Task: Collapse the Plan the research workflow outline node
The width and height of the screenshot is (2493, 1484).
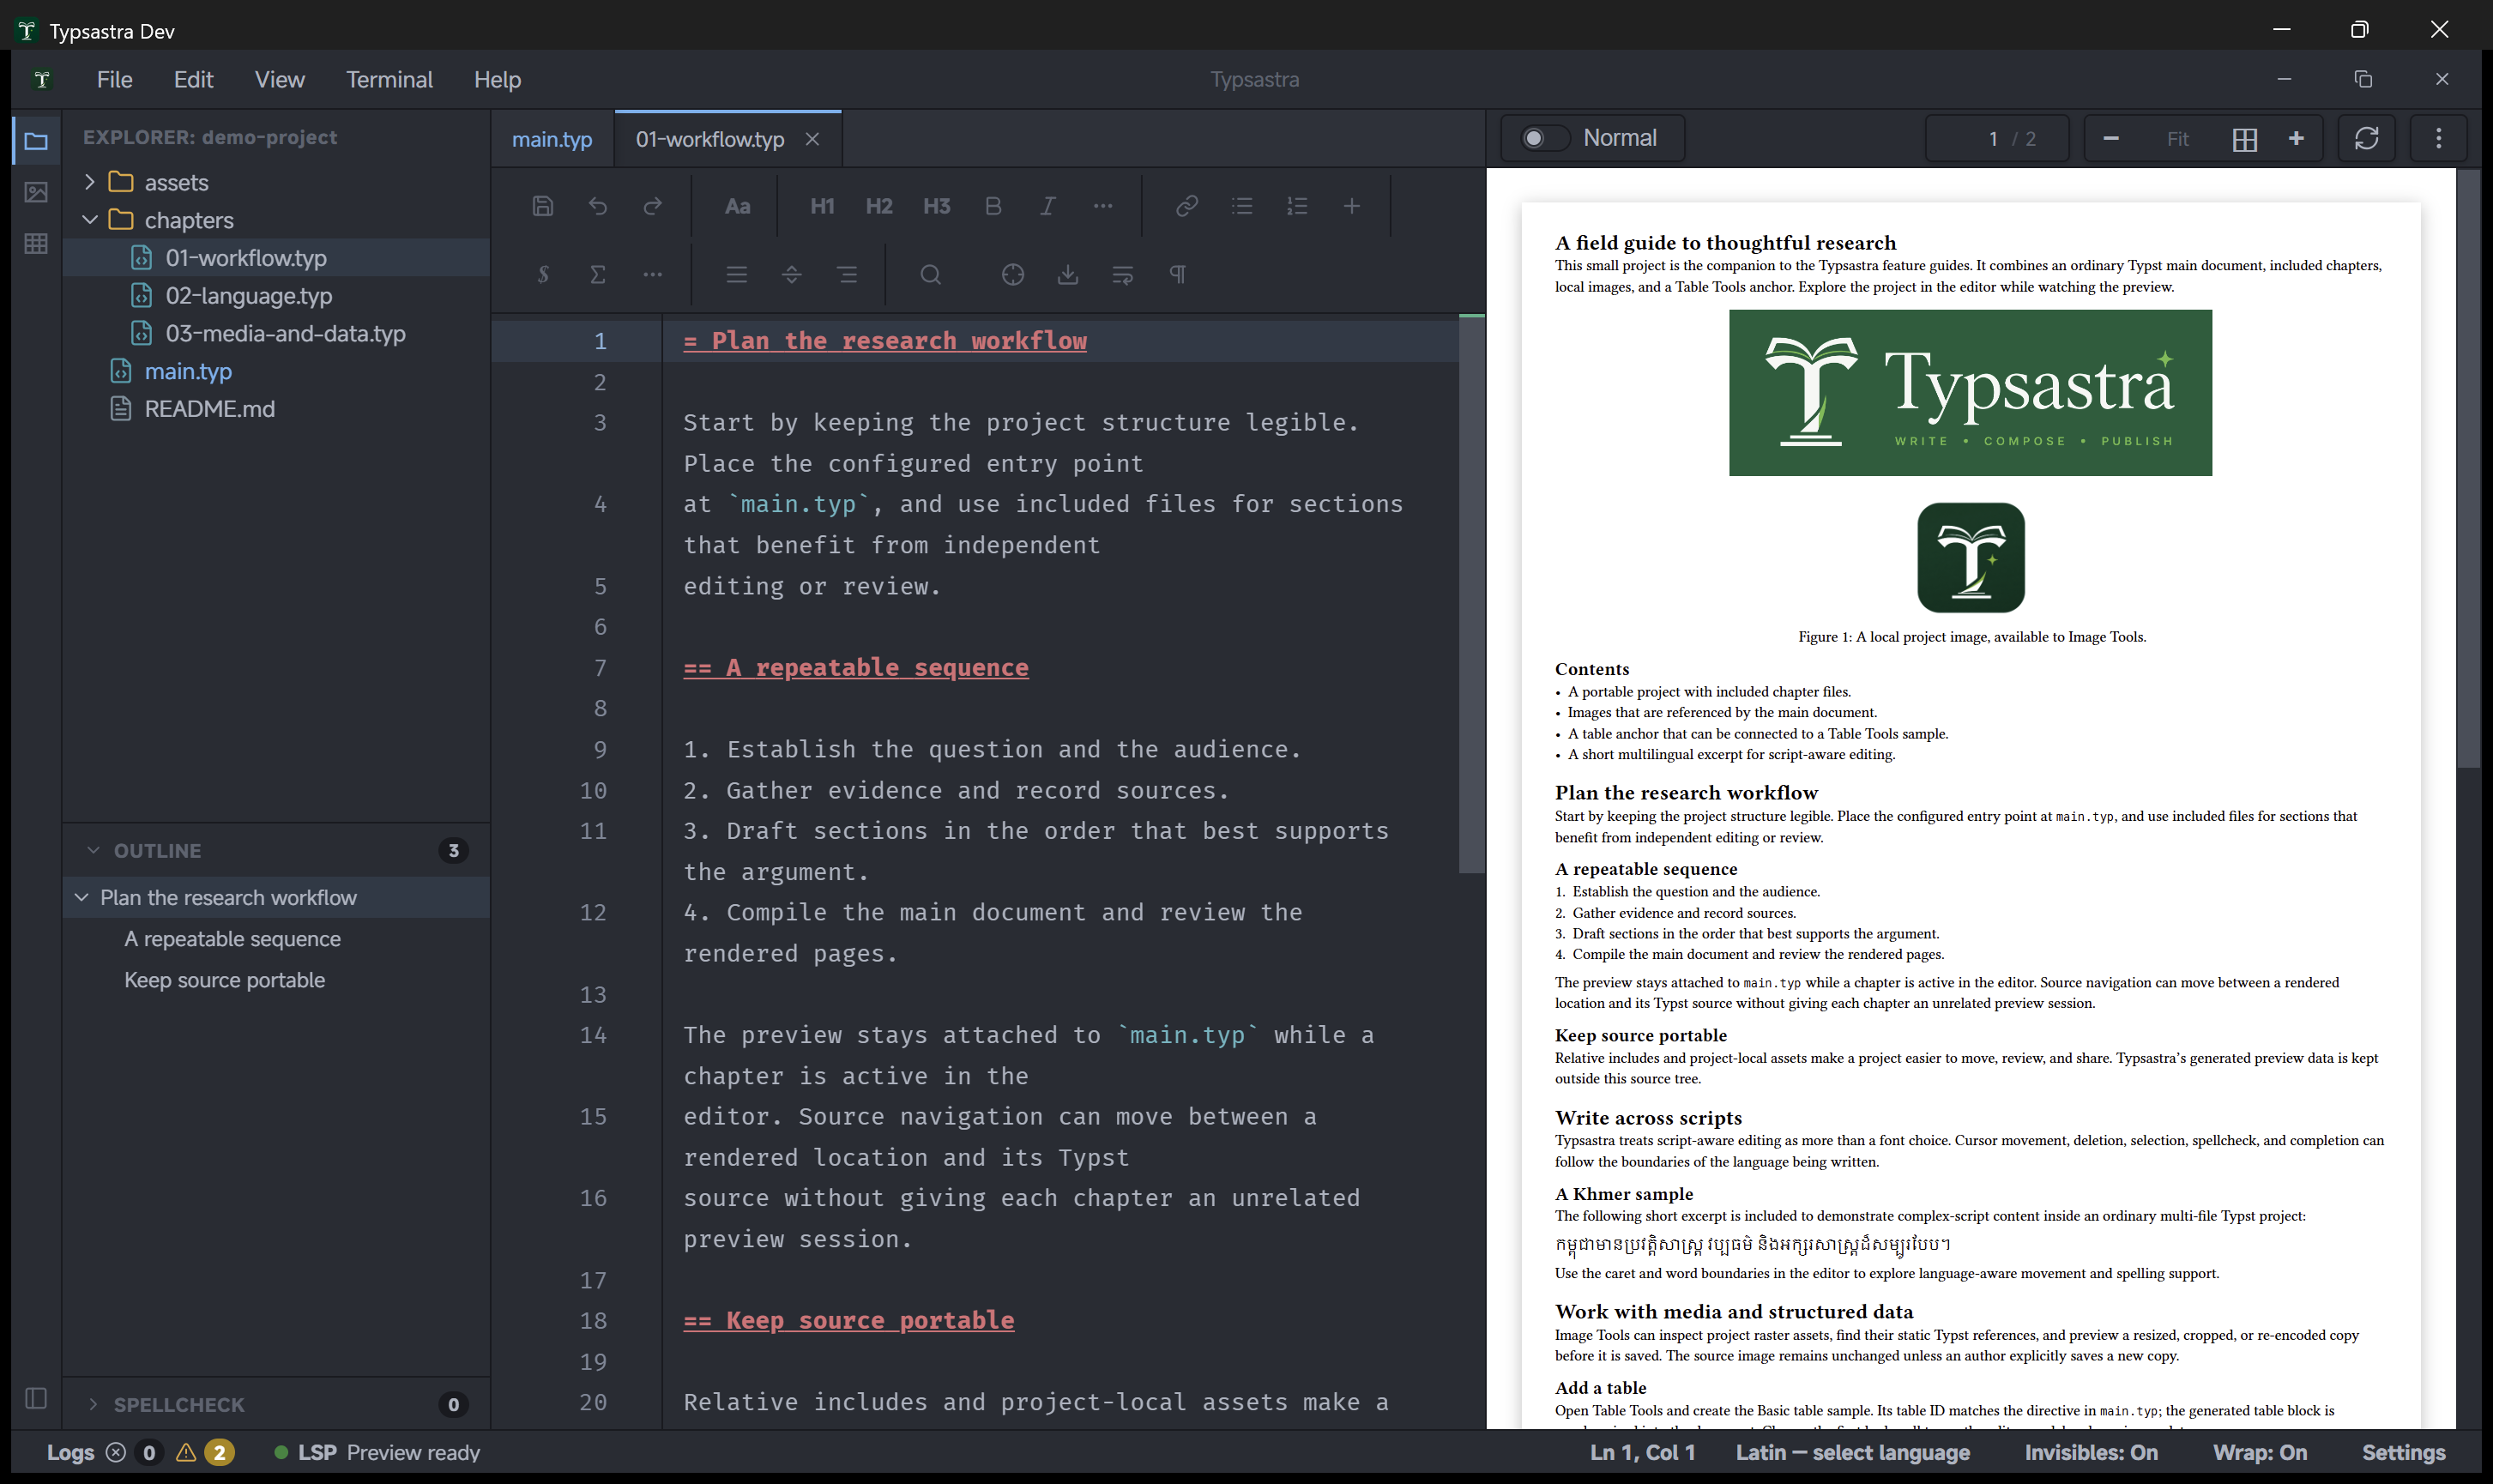Action: point(82,897)
